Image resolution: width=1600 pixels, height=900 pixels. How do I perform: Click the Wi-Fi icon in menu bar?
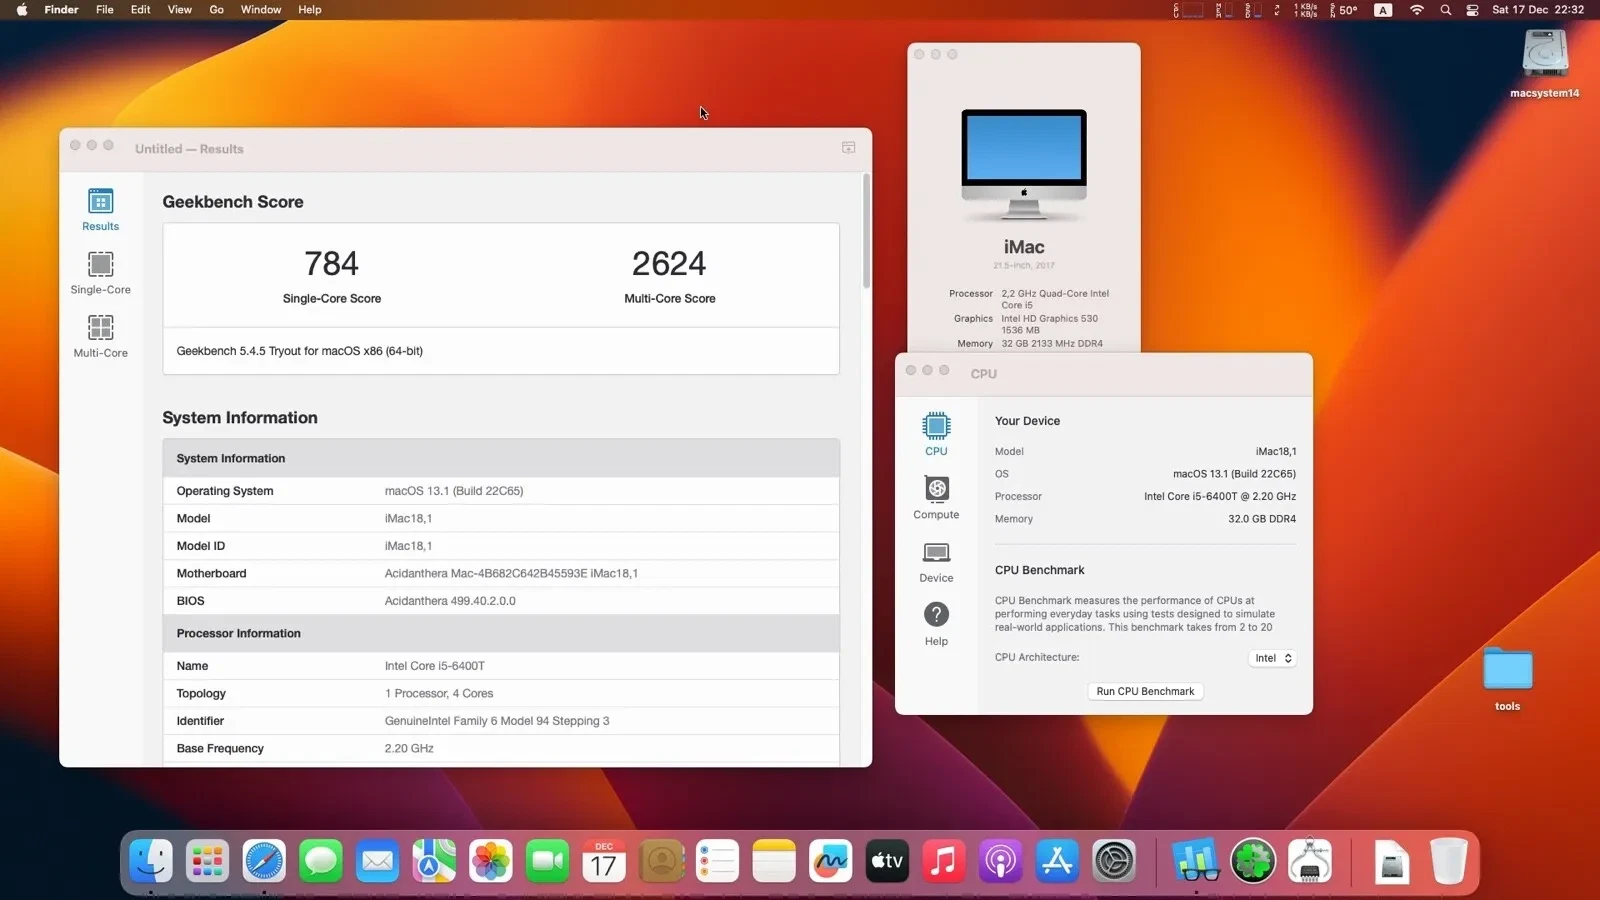click(1416, 10)
